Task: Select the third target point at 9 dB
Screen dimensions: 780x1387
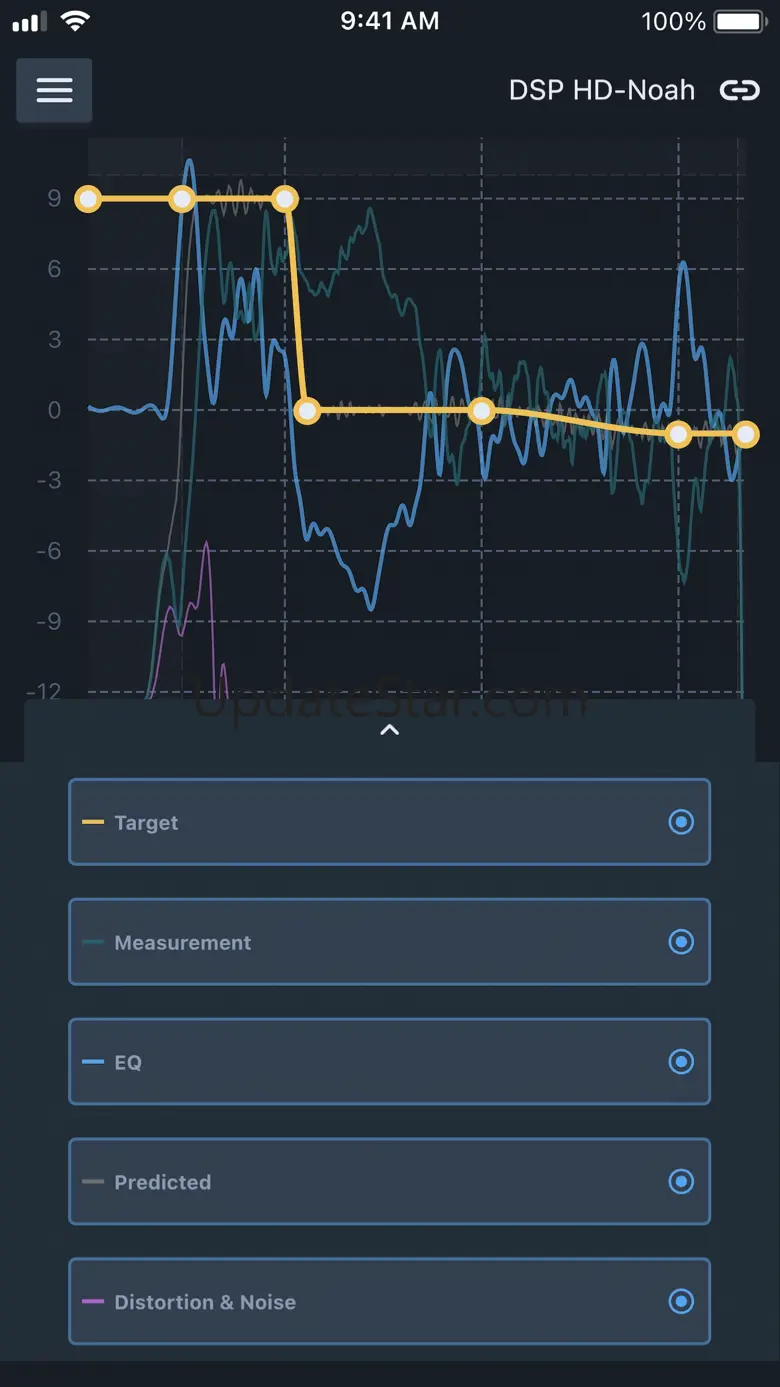Action: pos(285,199)
